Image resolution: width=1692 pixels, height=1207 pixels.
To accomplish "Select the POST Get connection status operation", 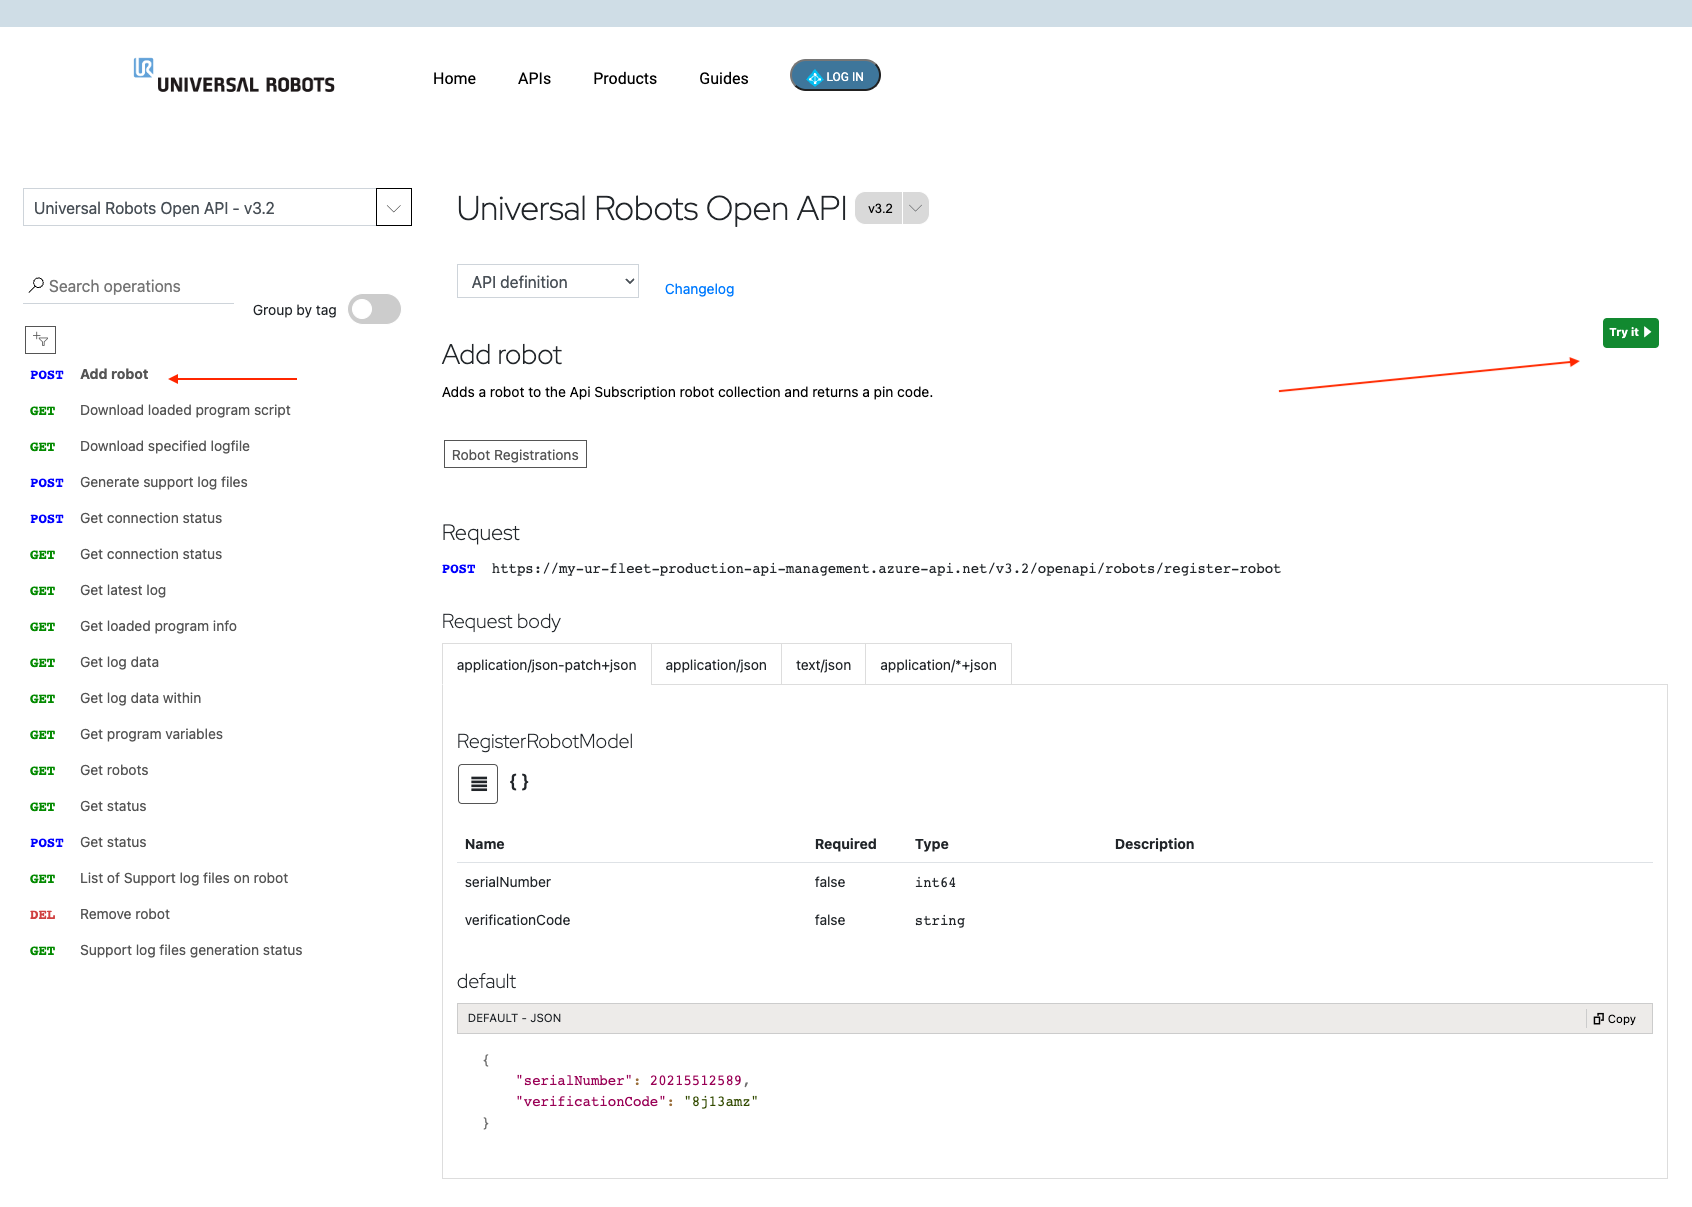I will [150, 518].
